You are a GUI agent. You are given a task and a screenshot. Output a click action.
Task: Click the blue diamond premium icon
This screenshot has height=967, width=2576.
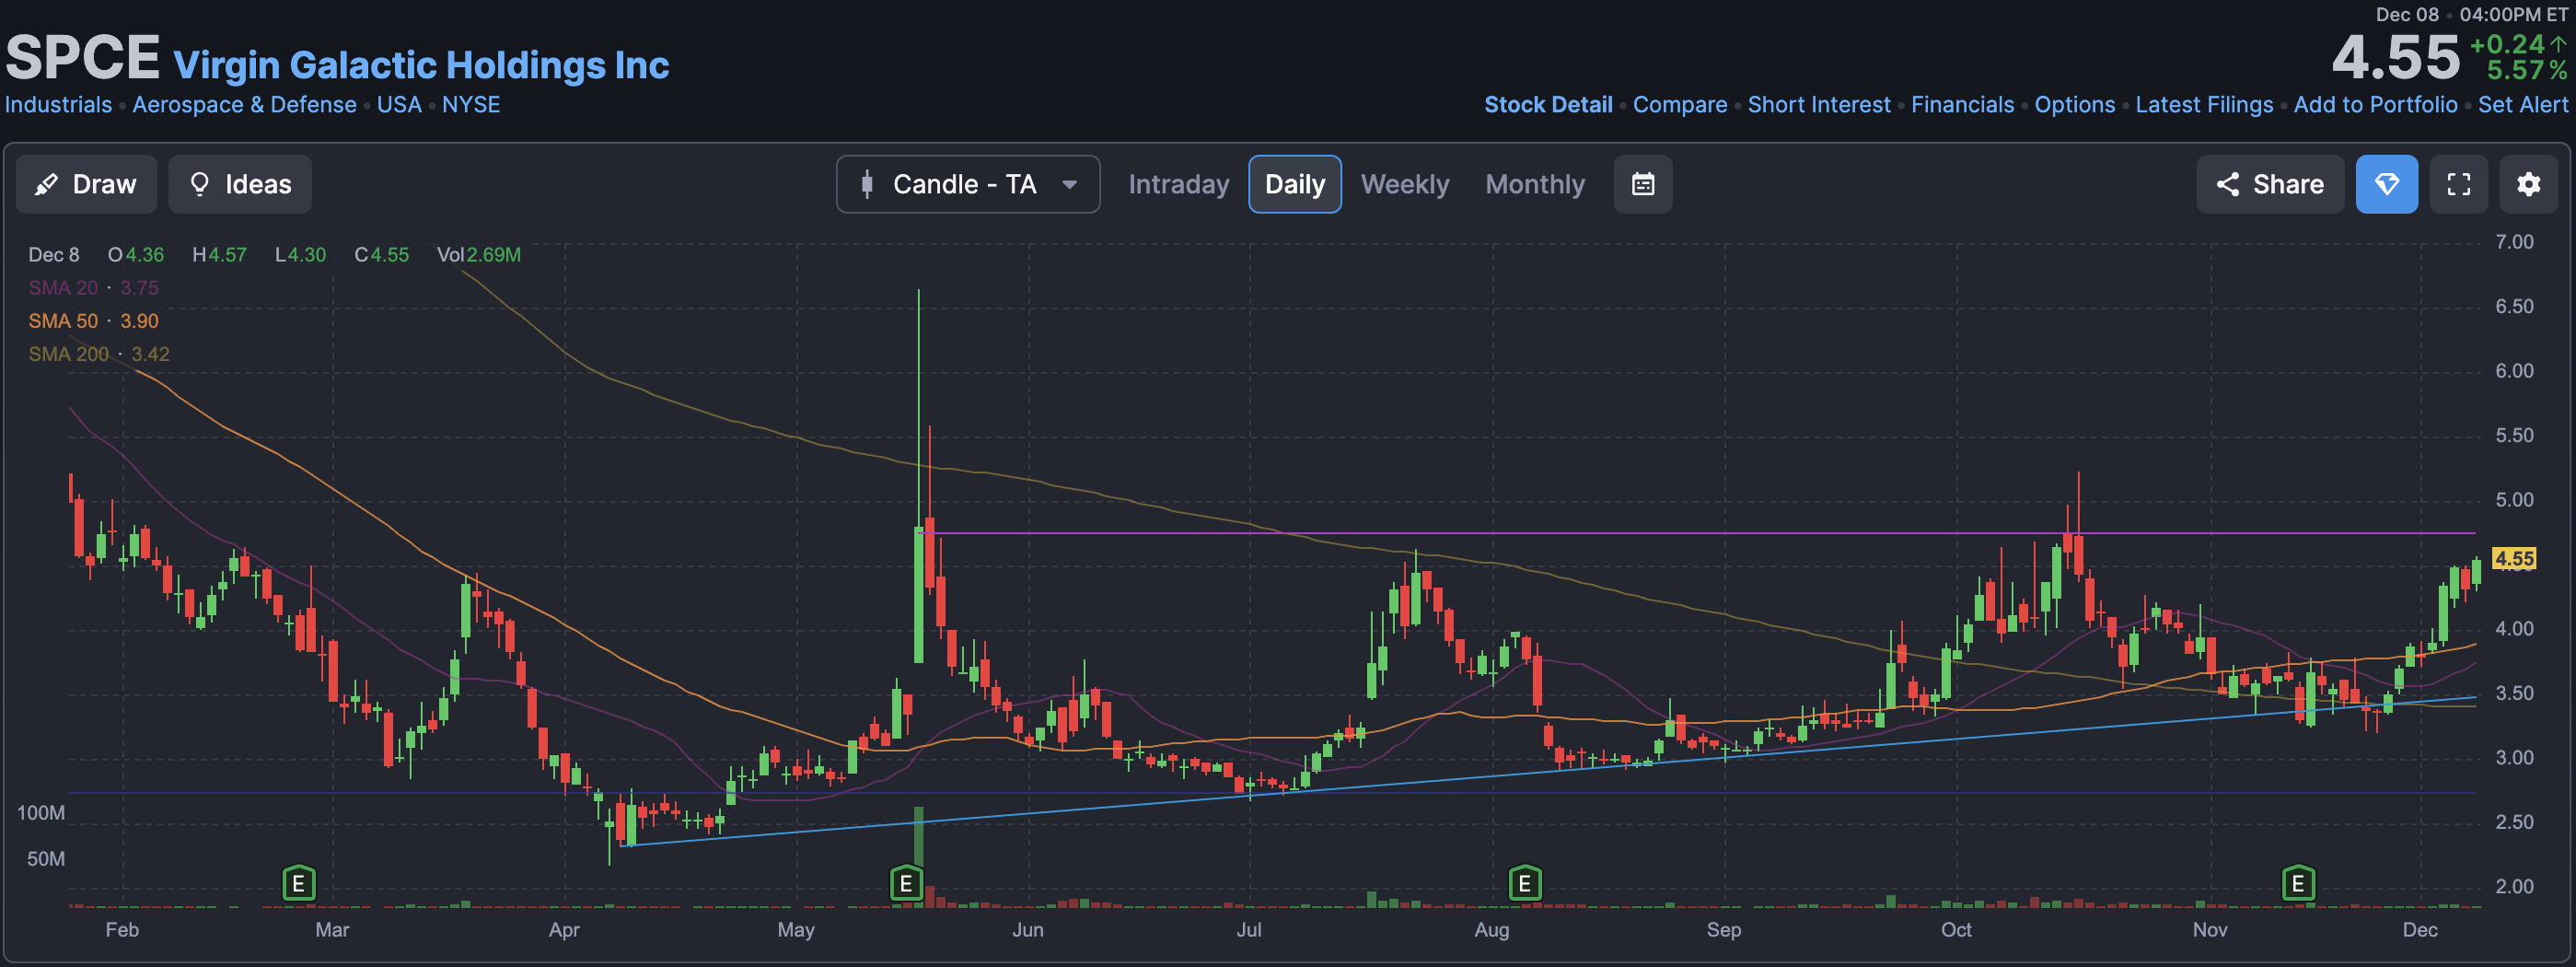point(2387,184)
